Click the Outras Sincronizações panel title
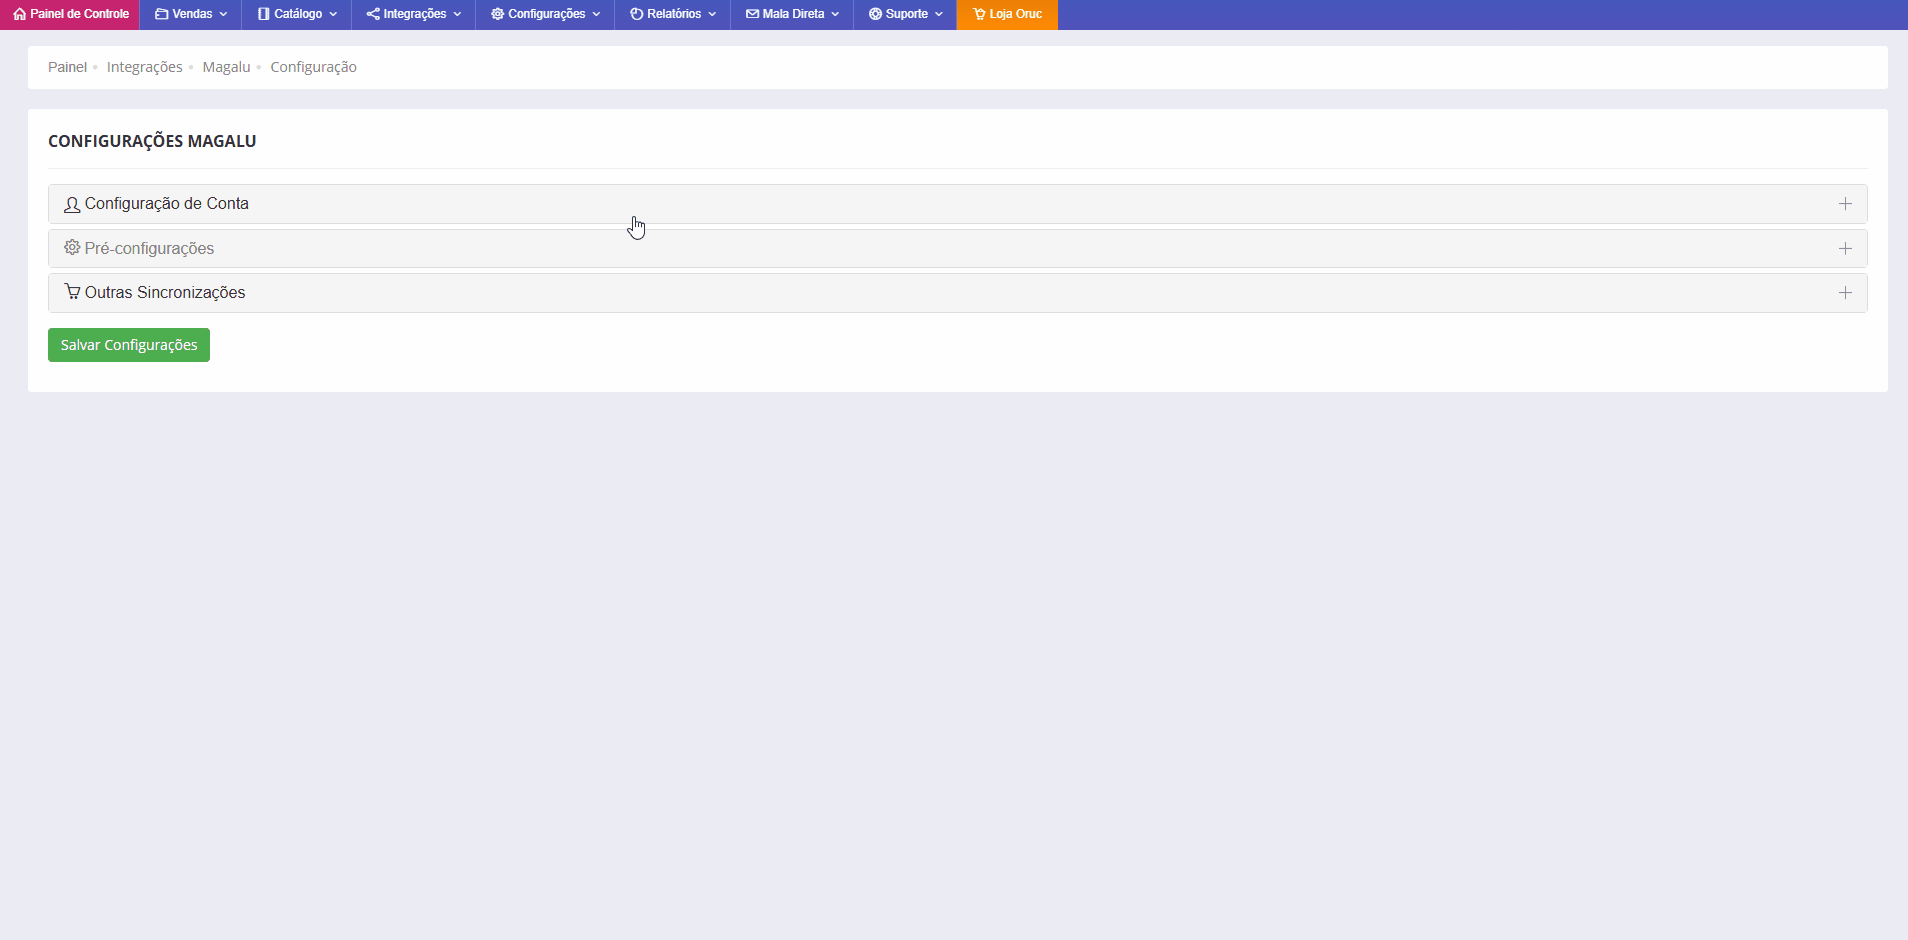This screenshot has width=1908, height=940. 165,293
